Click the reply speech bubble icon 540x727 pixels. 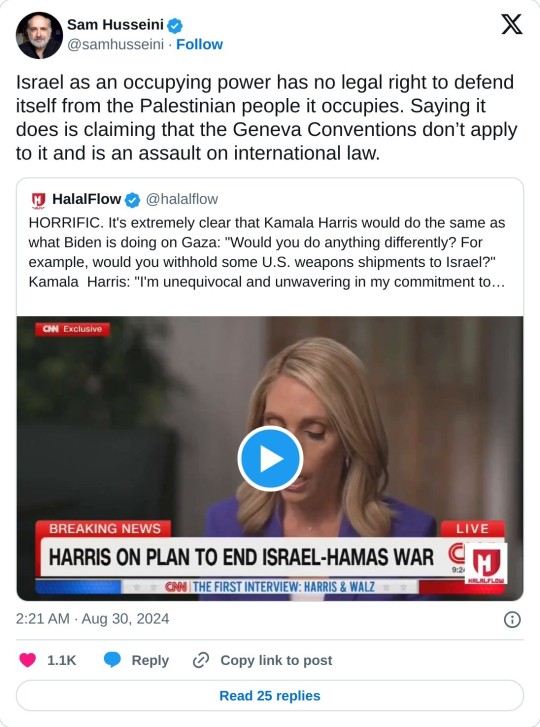pos(112,660)
